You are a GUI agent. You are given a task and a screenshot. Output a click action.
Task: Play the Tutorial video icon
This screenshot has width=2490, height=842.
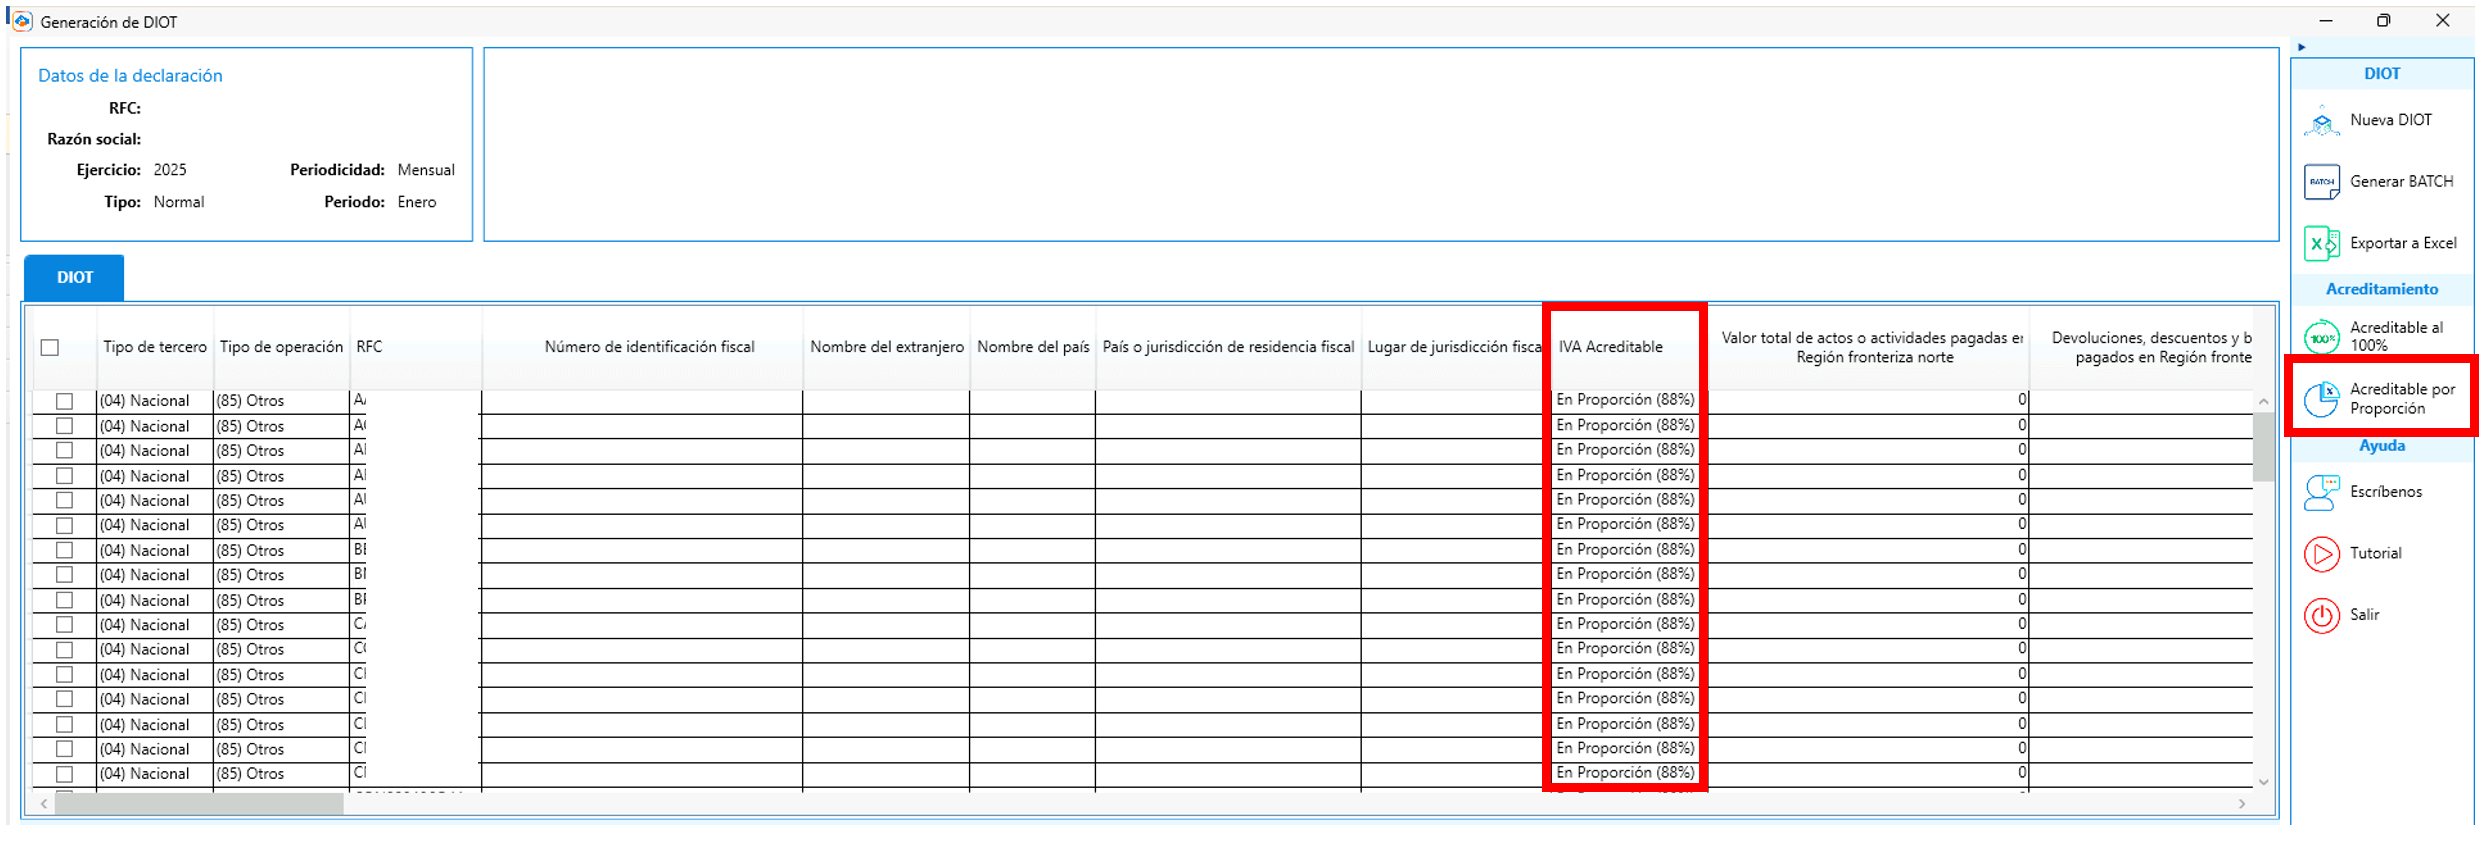tap(2321, 554)
